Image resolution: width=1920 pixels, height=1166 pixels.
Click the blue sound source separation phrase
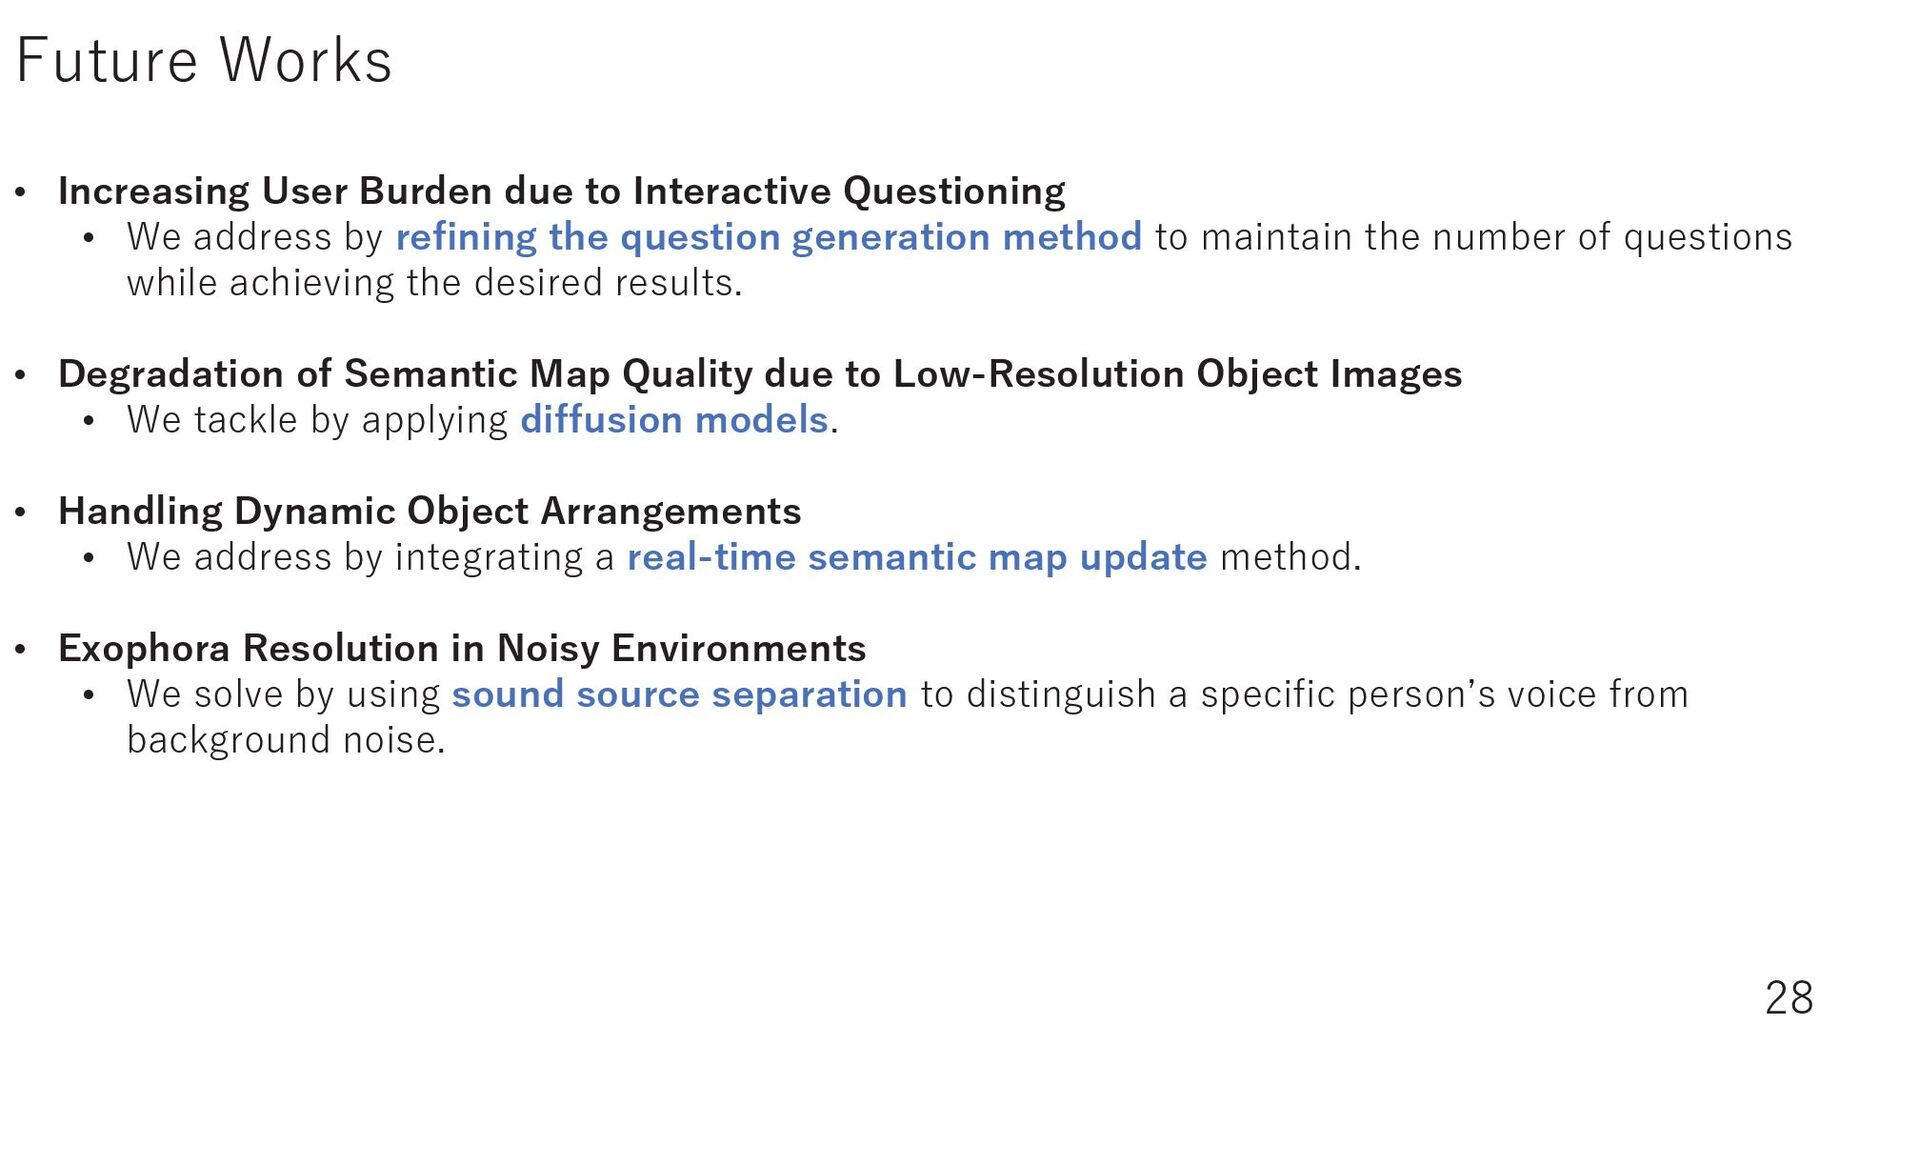click(x=679, y=694)
